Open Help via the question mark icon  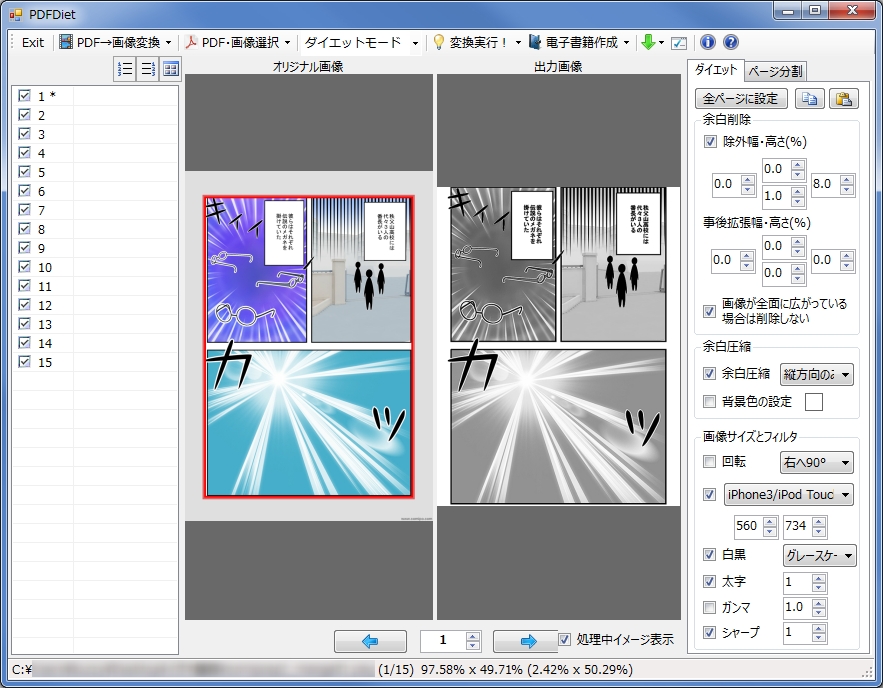click(x=730, y=42)
